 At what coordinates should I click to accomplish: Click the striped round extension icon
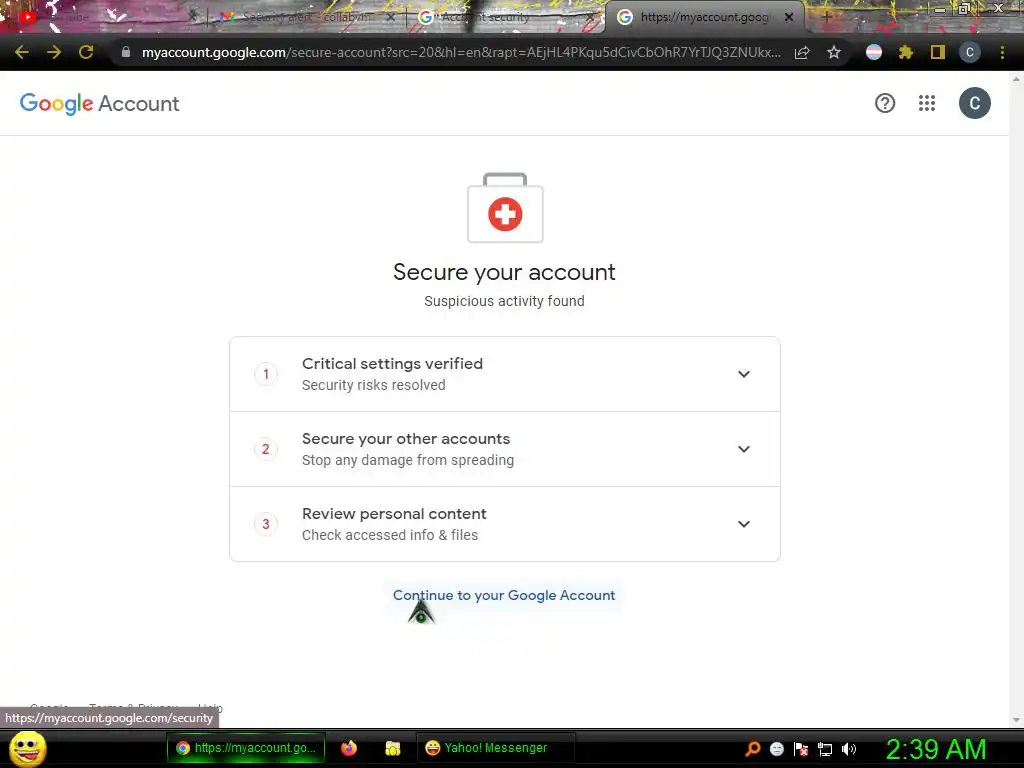pos(874,52)
